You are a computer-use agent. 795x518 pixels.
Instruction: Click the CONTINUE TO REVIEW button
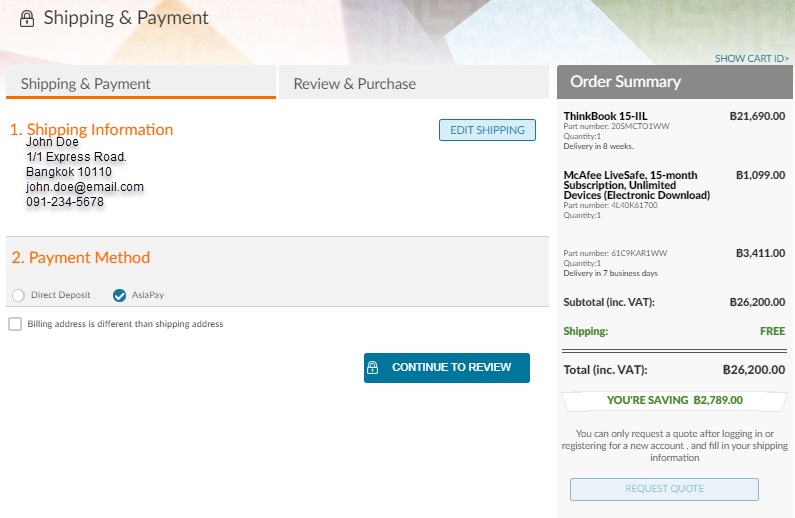pos(447,367)
